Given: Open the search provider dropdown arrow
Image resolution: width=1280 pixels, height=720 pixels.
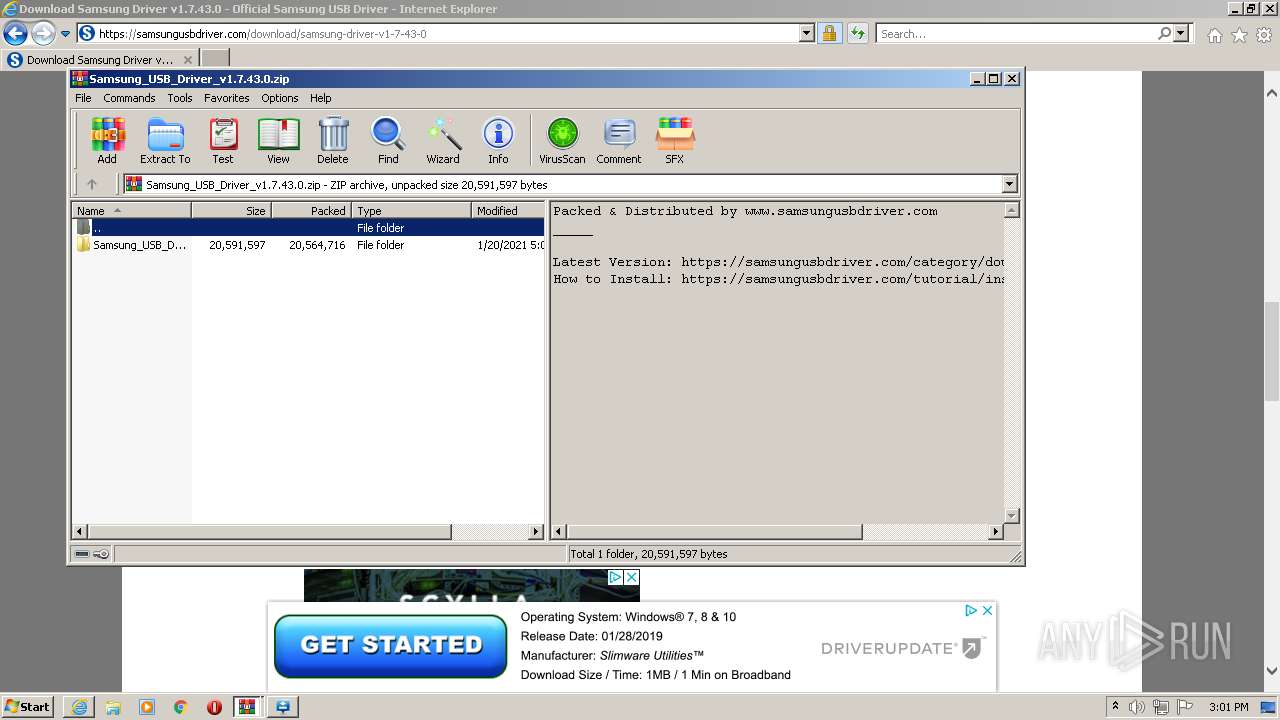Looking at the screenshot, I should [x=1182, y=34].
